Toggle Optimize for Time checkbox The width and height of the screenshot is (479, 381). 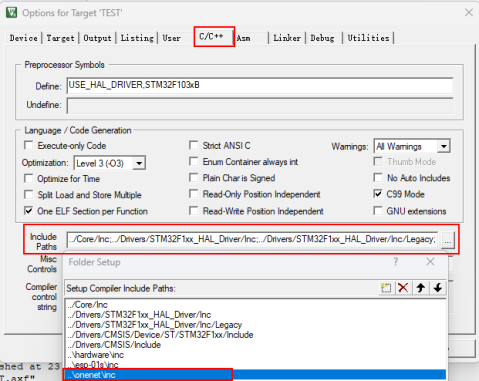(x=29, y=178)
